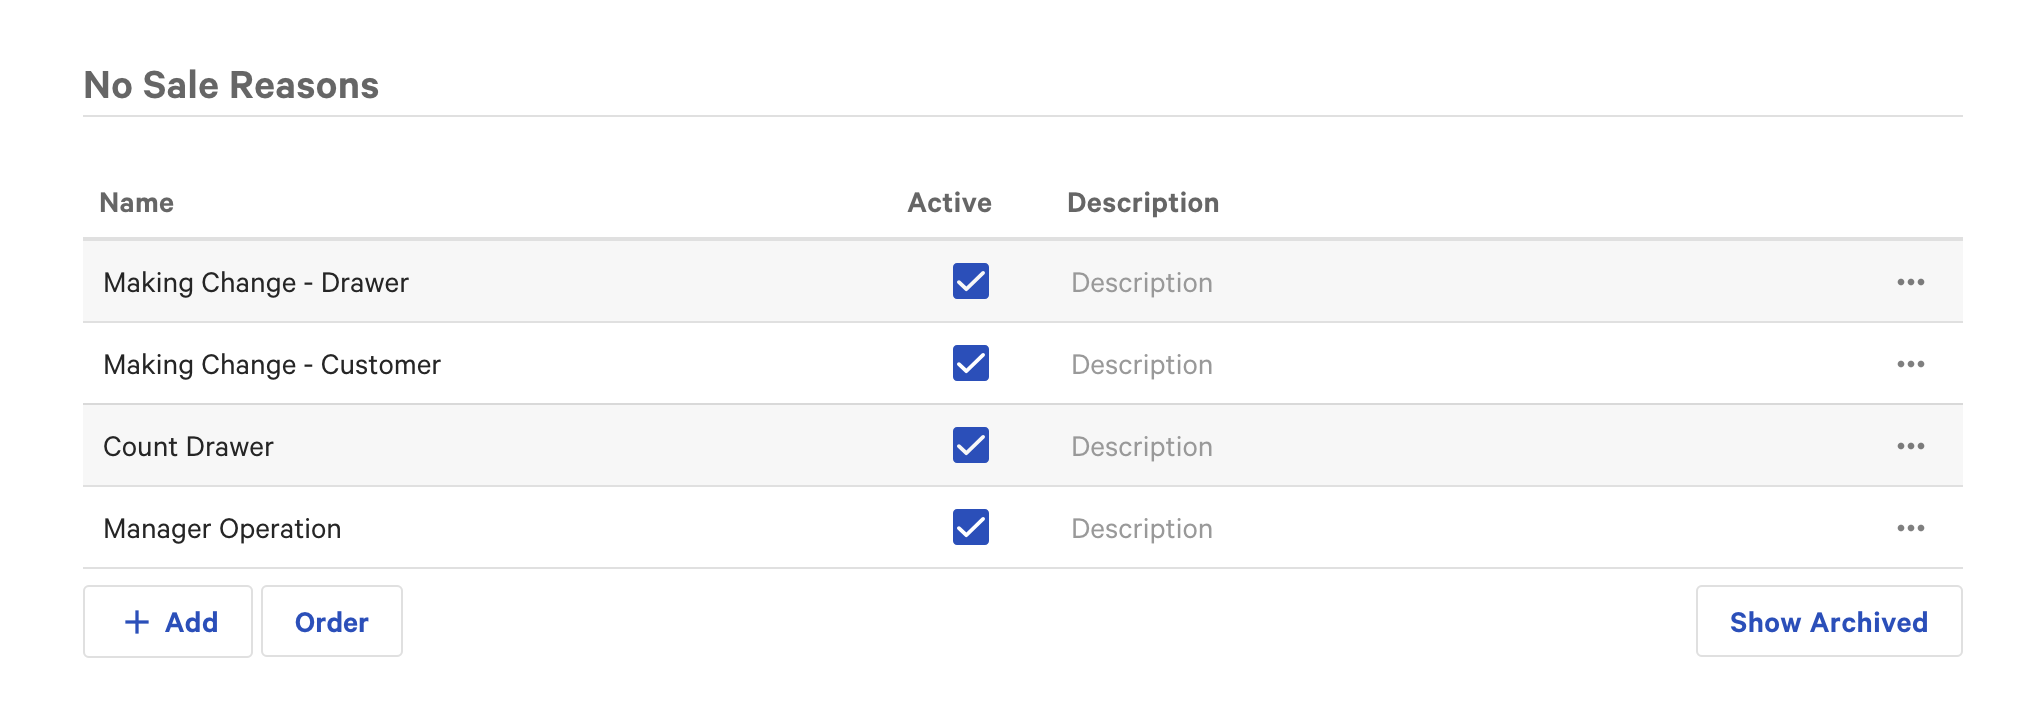This screenshot has height=728, width=2022.
Task: Toggle Active checkbox for Making Change - Customer
Action: point(970,364)
